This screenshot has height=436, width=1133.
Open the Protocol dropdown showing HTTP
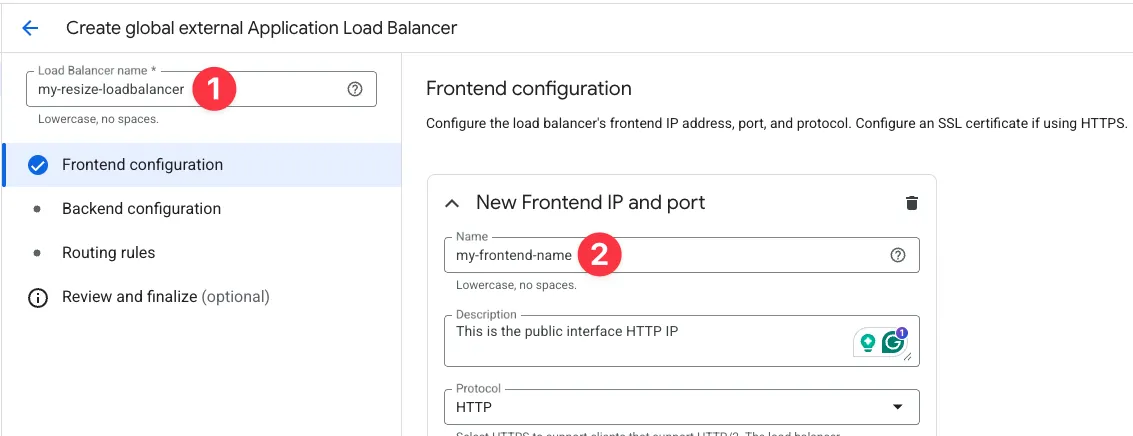pyautogui.click(x=680, y=407)
